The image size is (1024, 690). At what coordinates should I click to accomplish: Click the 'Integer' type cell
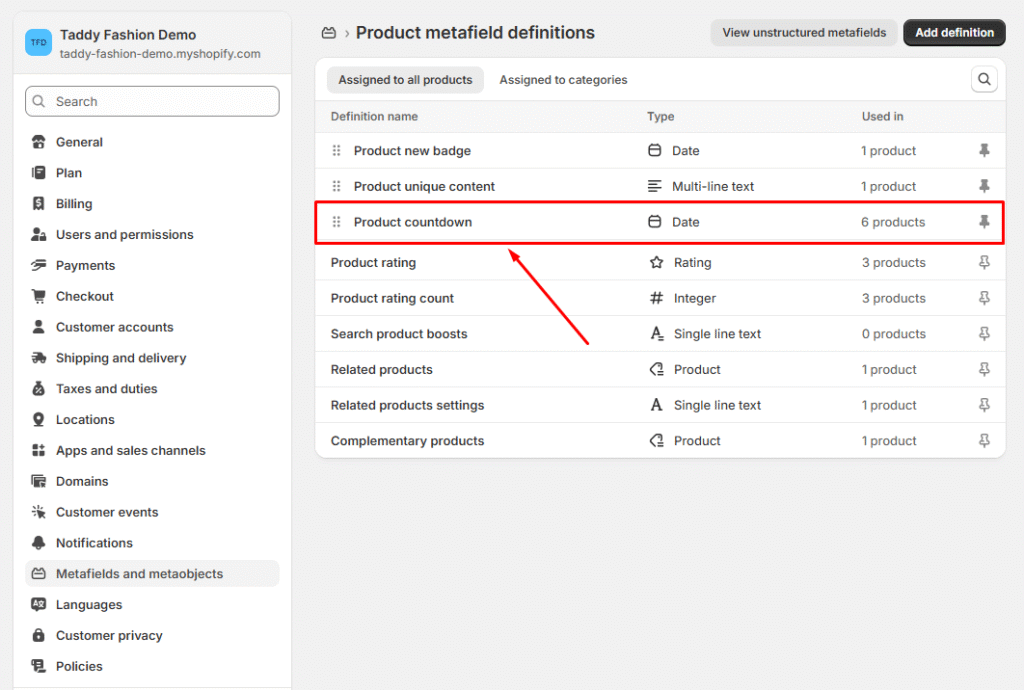pos(695,298)
